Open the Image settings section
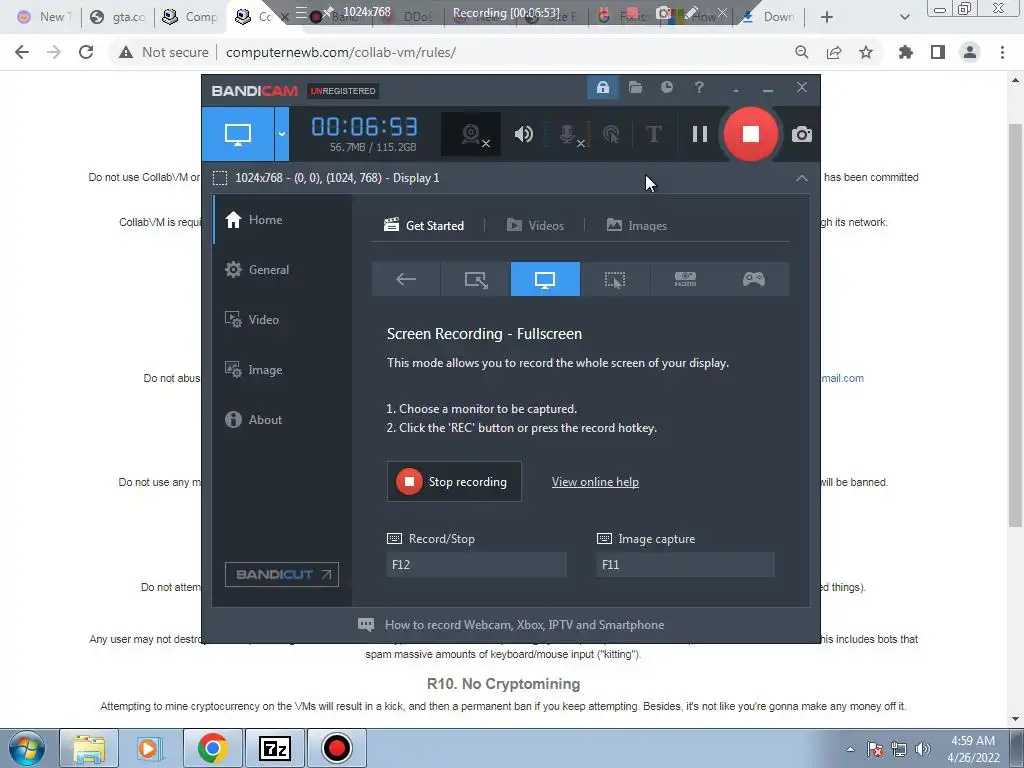1024x768 pixels. coord(283,370)
